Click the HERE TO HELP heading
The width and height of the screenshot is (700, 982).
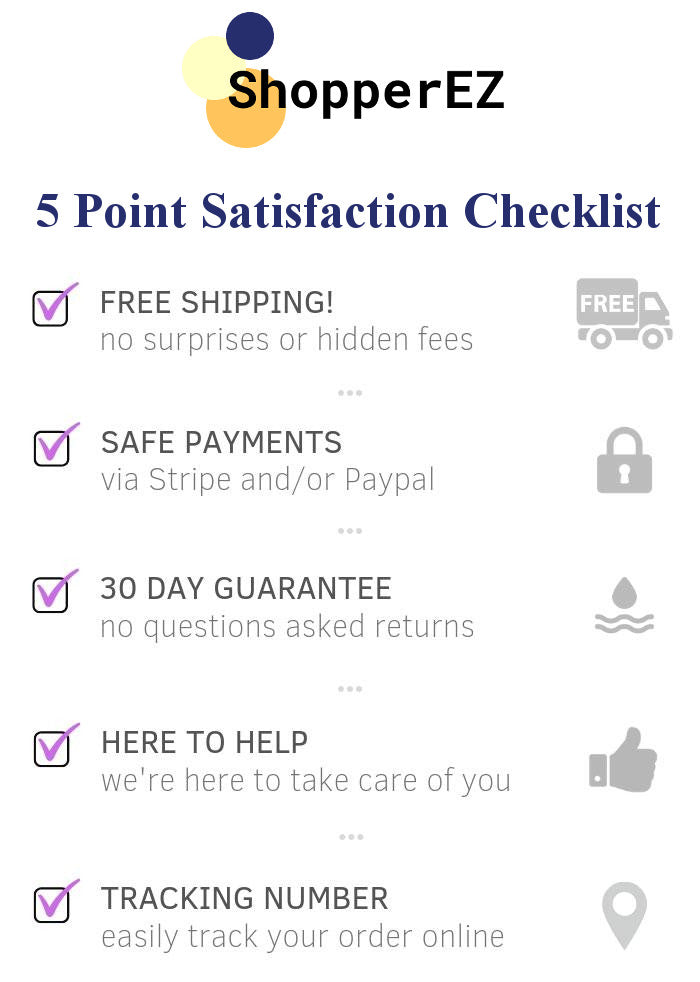[204, 742]
